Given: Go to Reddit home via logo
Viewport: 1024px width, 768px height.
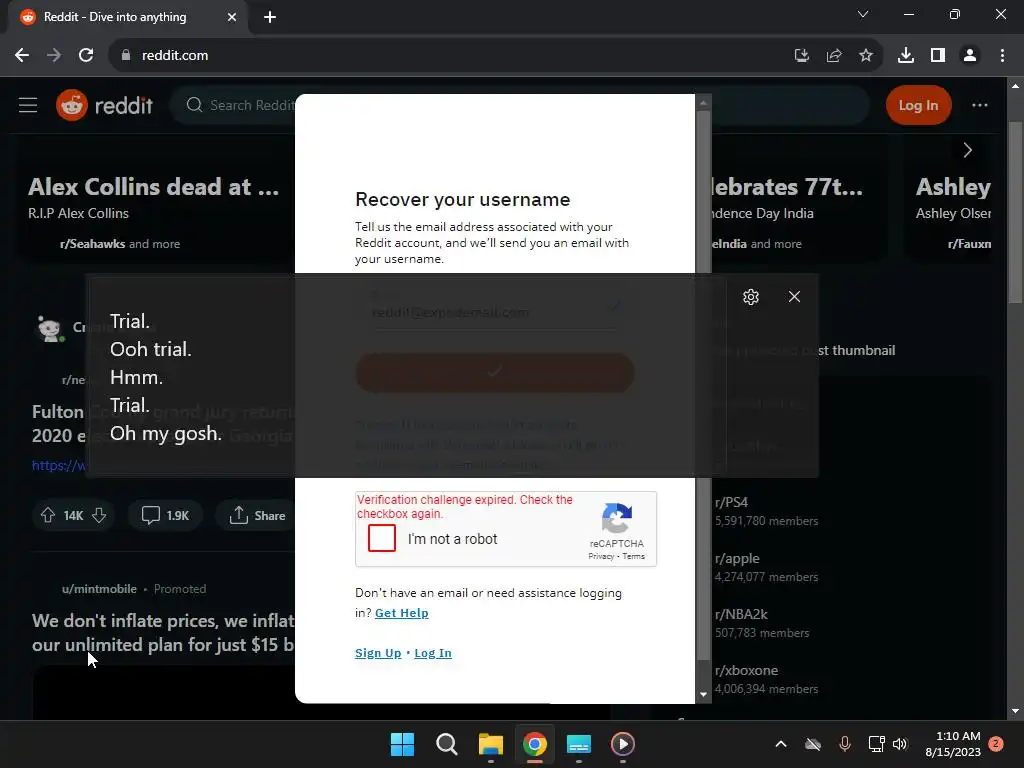Looking at the screenshot, I should 104,105.
